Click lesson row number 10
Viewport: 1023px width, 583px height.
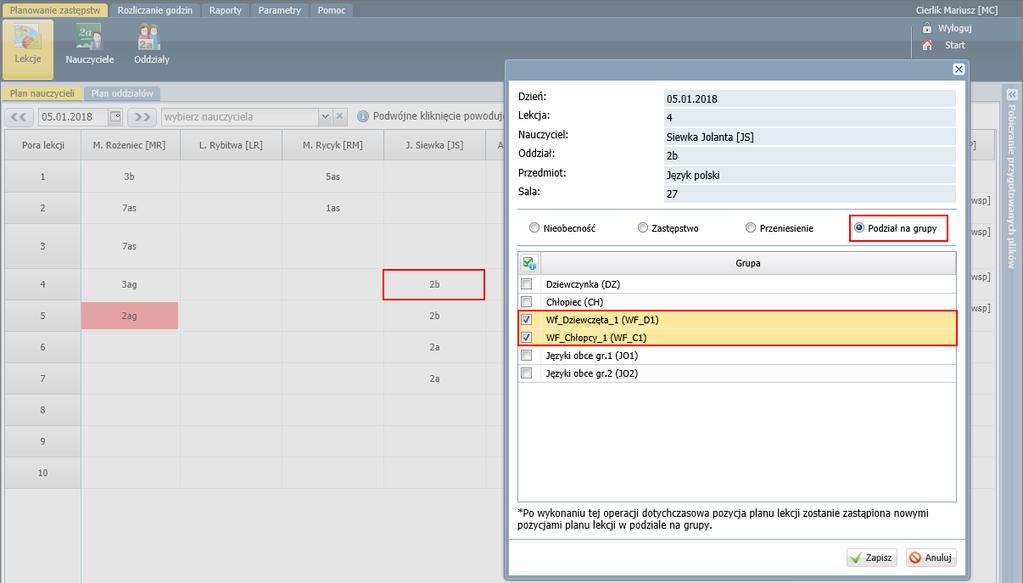click(42, 473)
